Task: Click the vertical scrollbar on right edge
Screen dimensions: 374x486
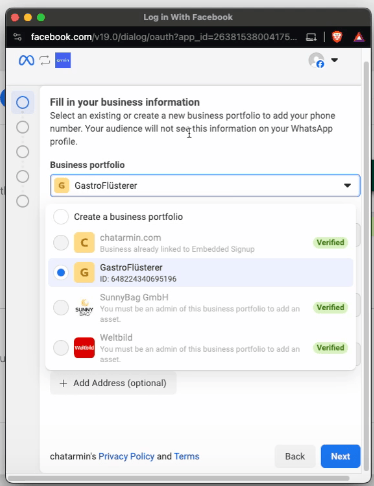Action: (x=366, y=266)
